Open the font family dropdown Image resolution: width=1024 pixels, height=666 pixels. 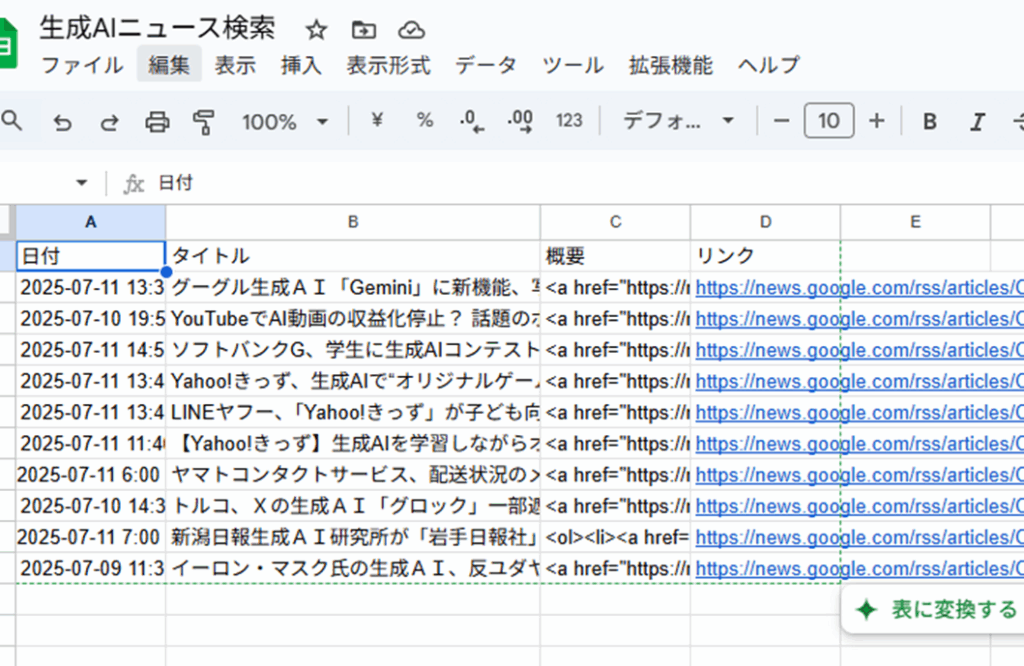678,121
